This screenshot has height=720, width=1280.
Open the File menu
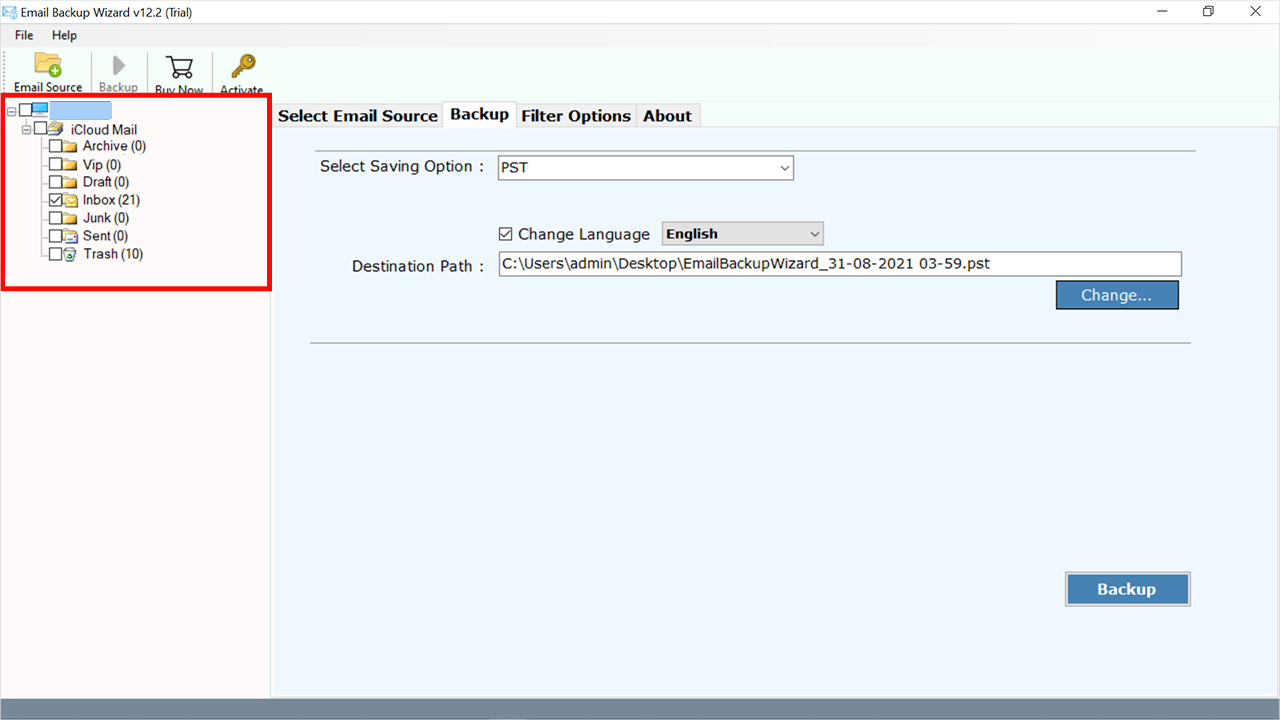point(24,35)
